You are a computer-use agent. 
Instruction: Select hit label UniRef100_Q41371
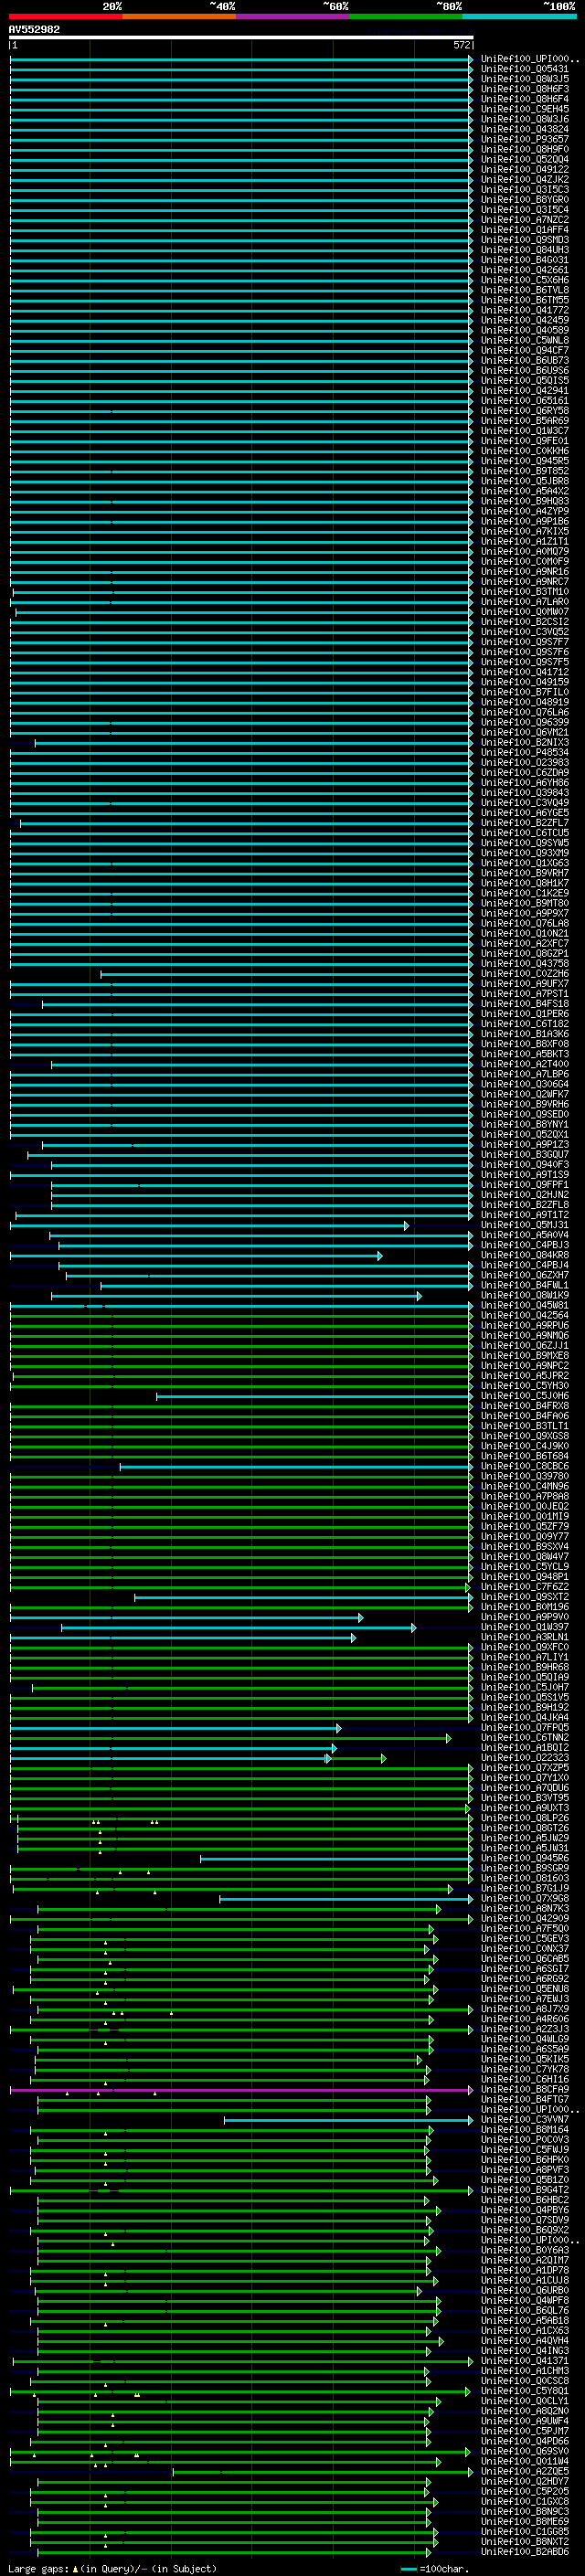(x=525, y=2360)
